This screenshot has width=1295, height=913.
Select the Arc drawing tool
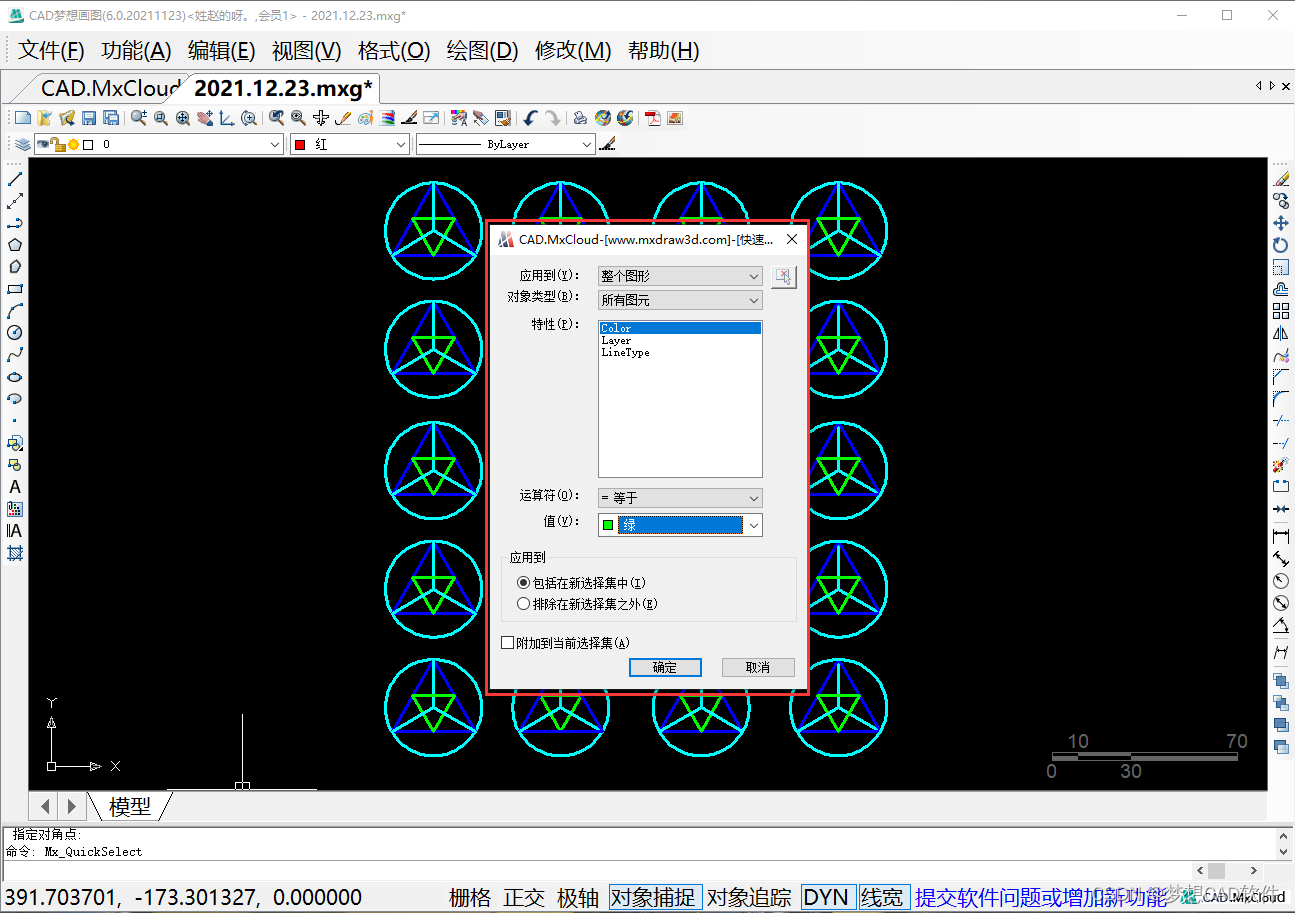coord(15,311)
